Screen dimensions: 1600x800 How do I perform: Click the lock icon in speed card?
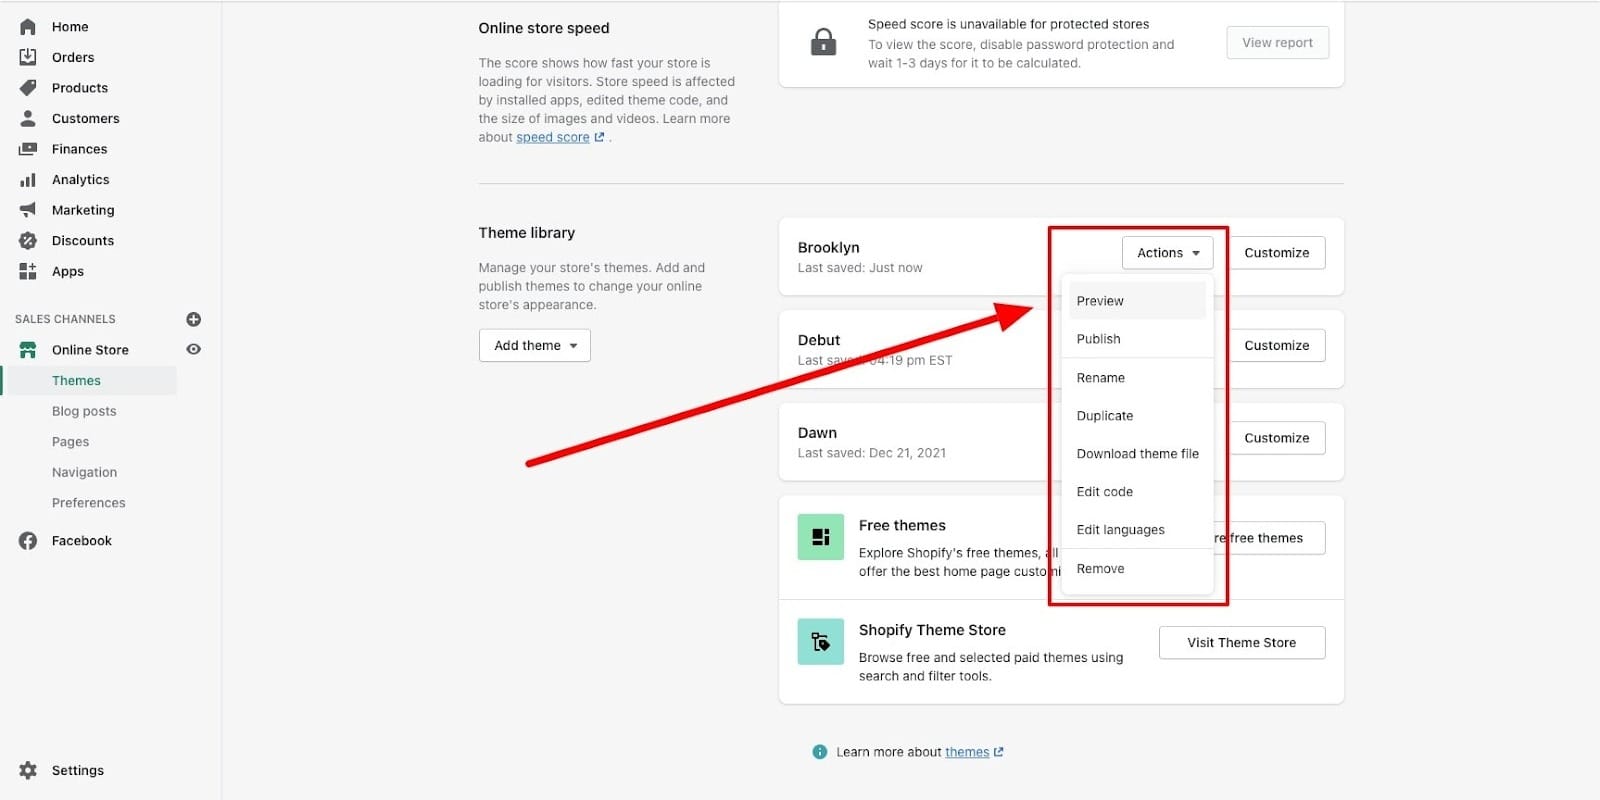click(823, 42)
